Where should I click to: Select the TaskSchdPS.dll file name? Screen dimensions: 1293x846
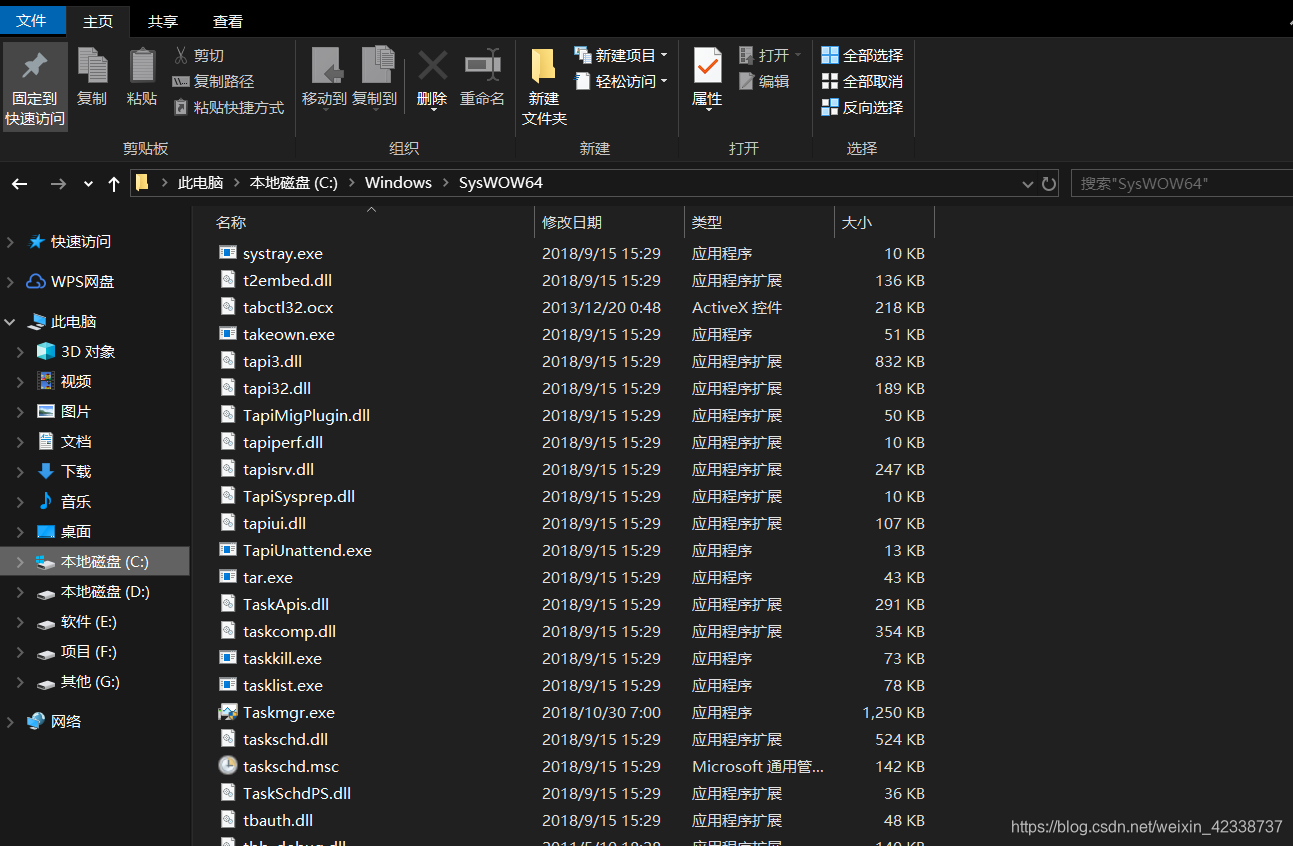(297, 794)
